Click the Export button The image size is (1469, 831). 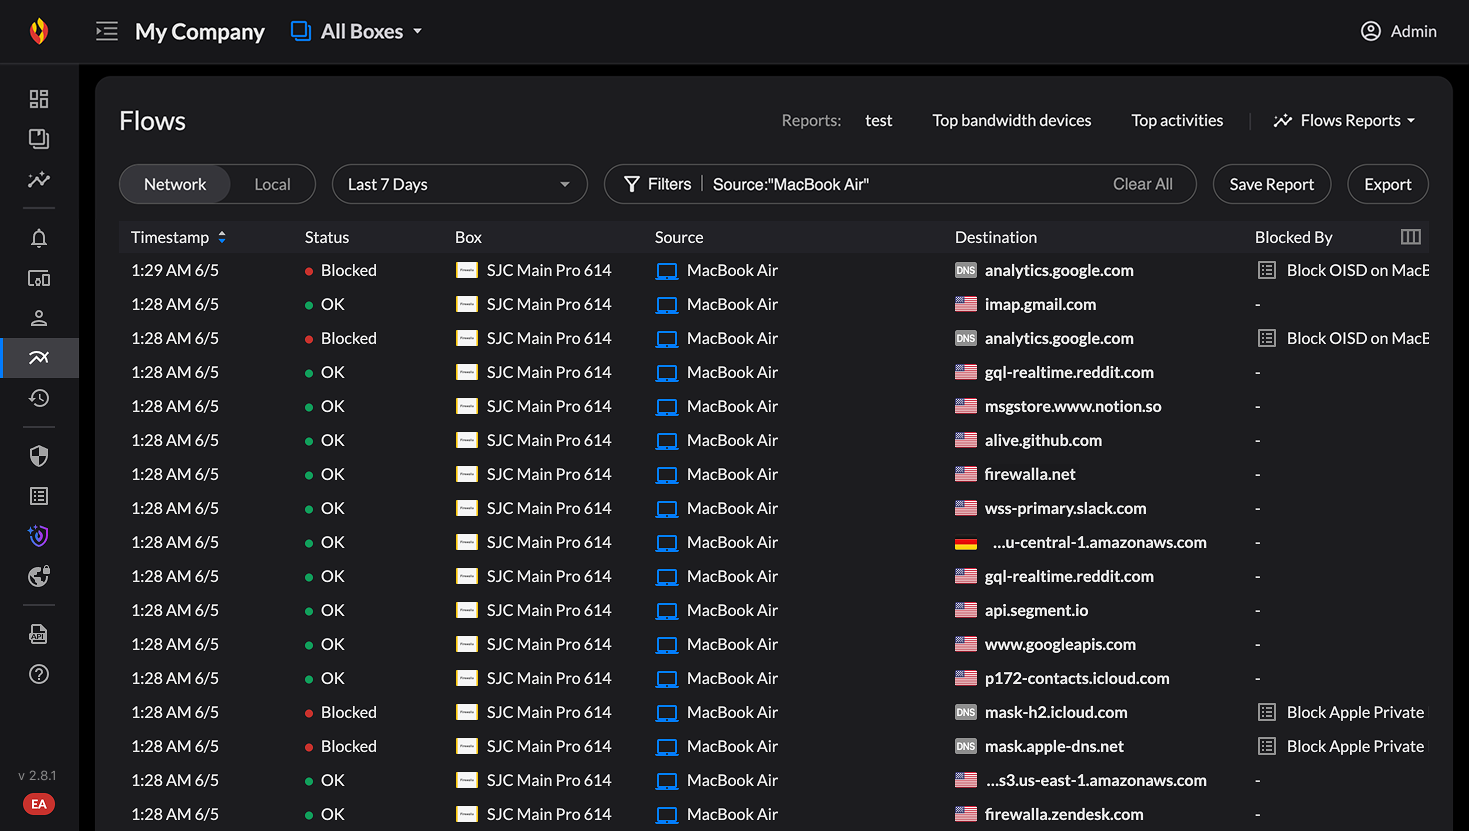[x=1388, y=184]
